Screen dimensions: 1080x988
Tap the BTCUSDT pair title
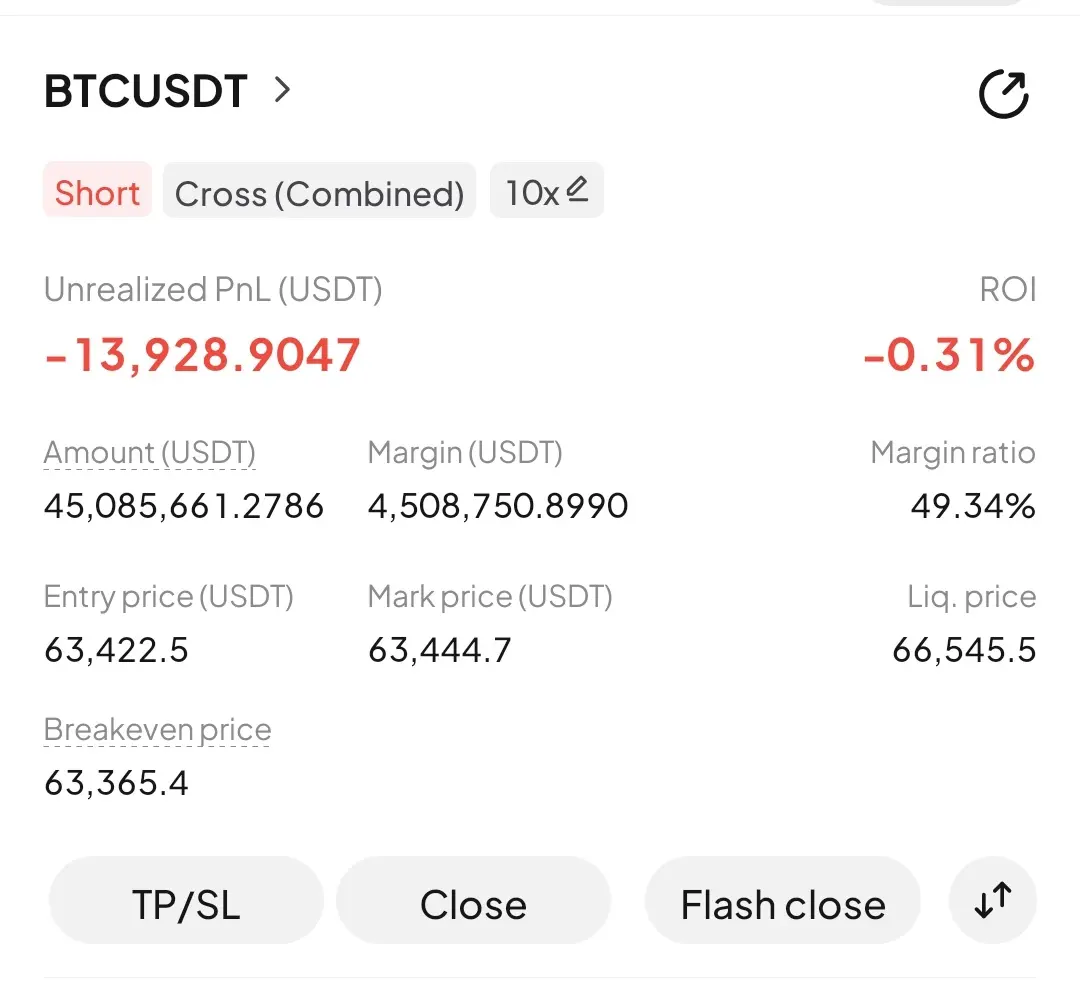coord(145,90)
